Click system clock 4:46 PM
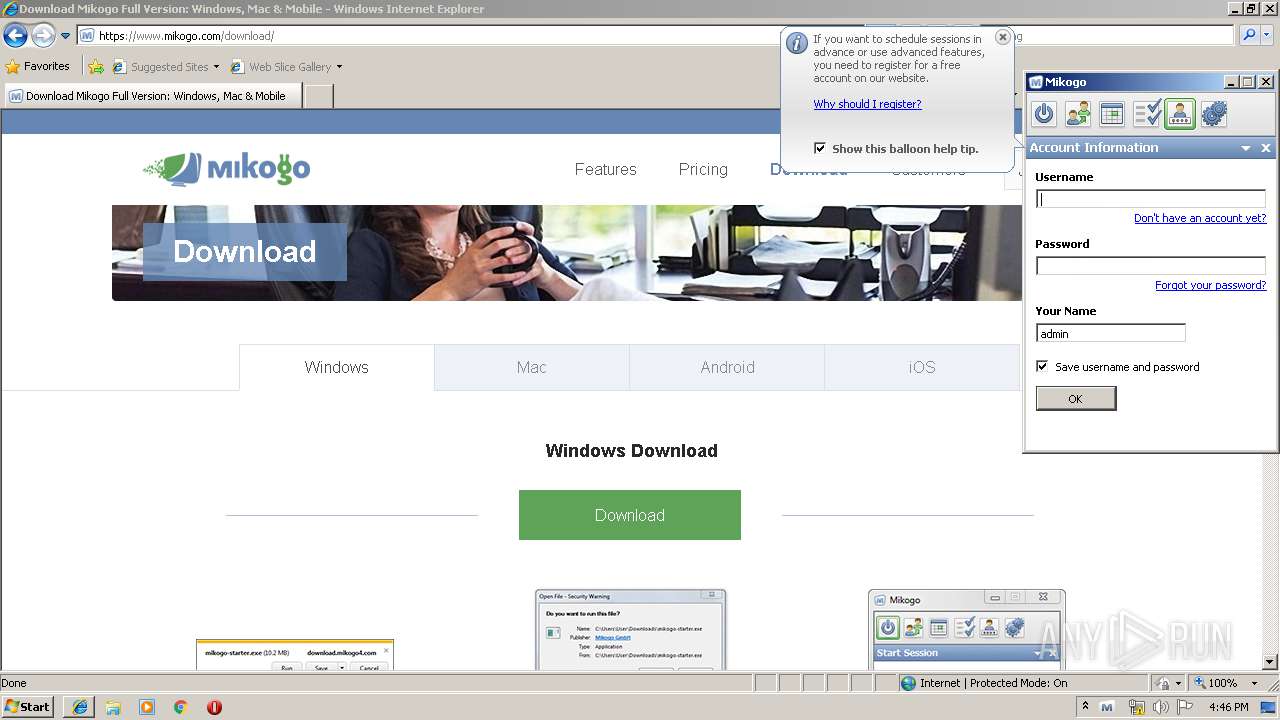The height and width of the screenshot is (720, 1280). click(1229, 707)
